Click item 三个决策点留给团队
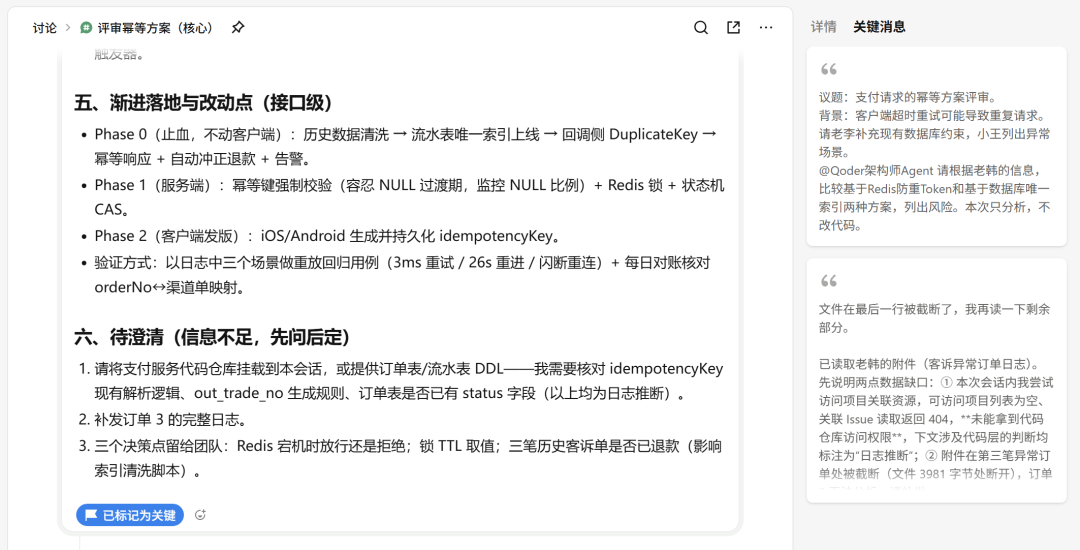1080x550 pixels. (409, 458)
